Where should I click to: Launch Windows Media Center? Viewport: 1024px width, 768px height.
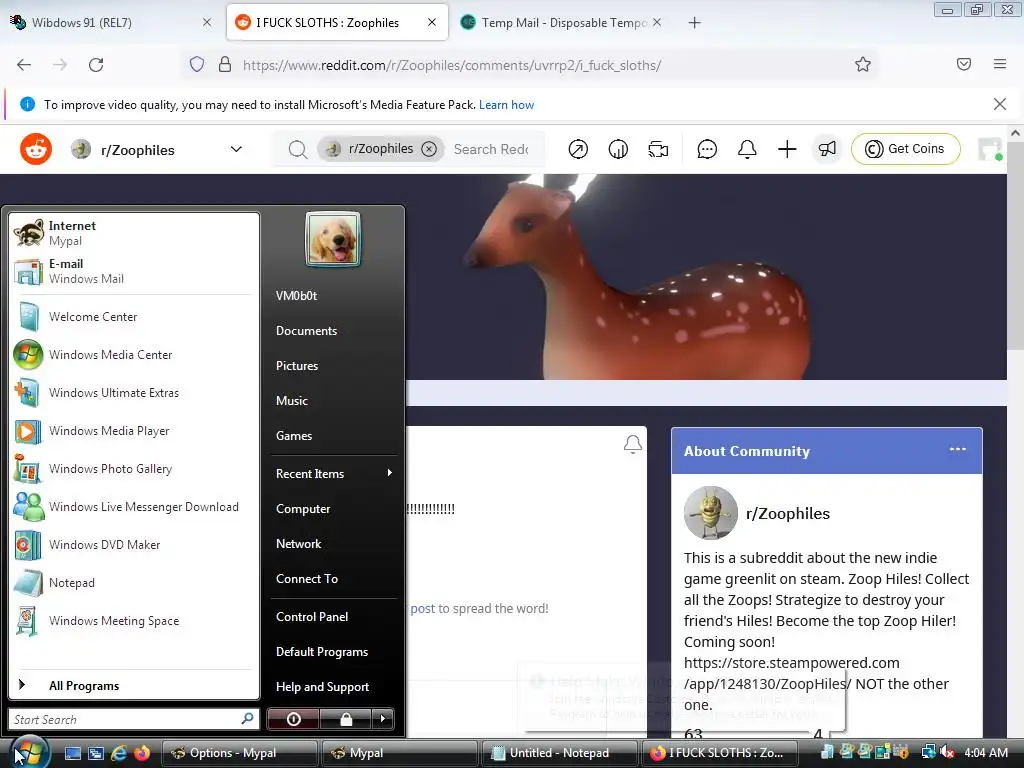(134, 355)
